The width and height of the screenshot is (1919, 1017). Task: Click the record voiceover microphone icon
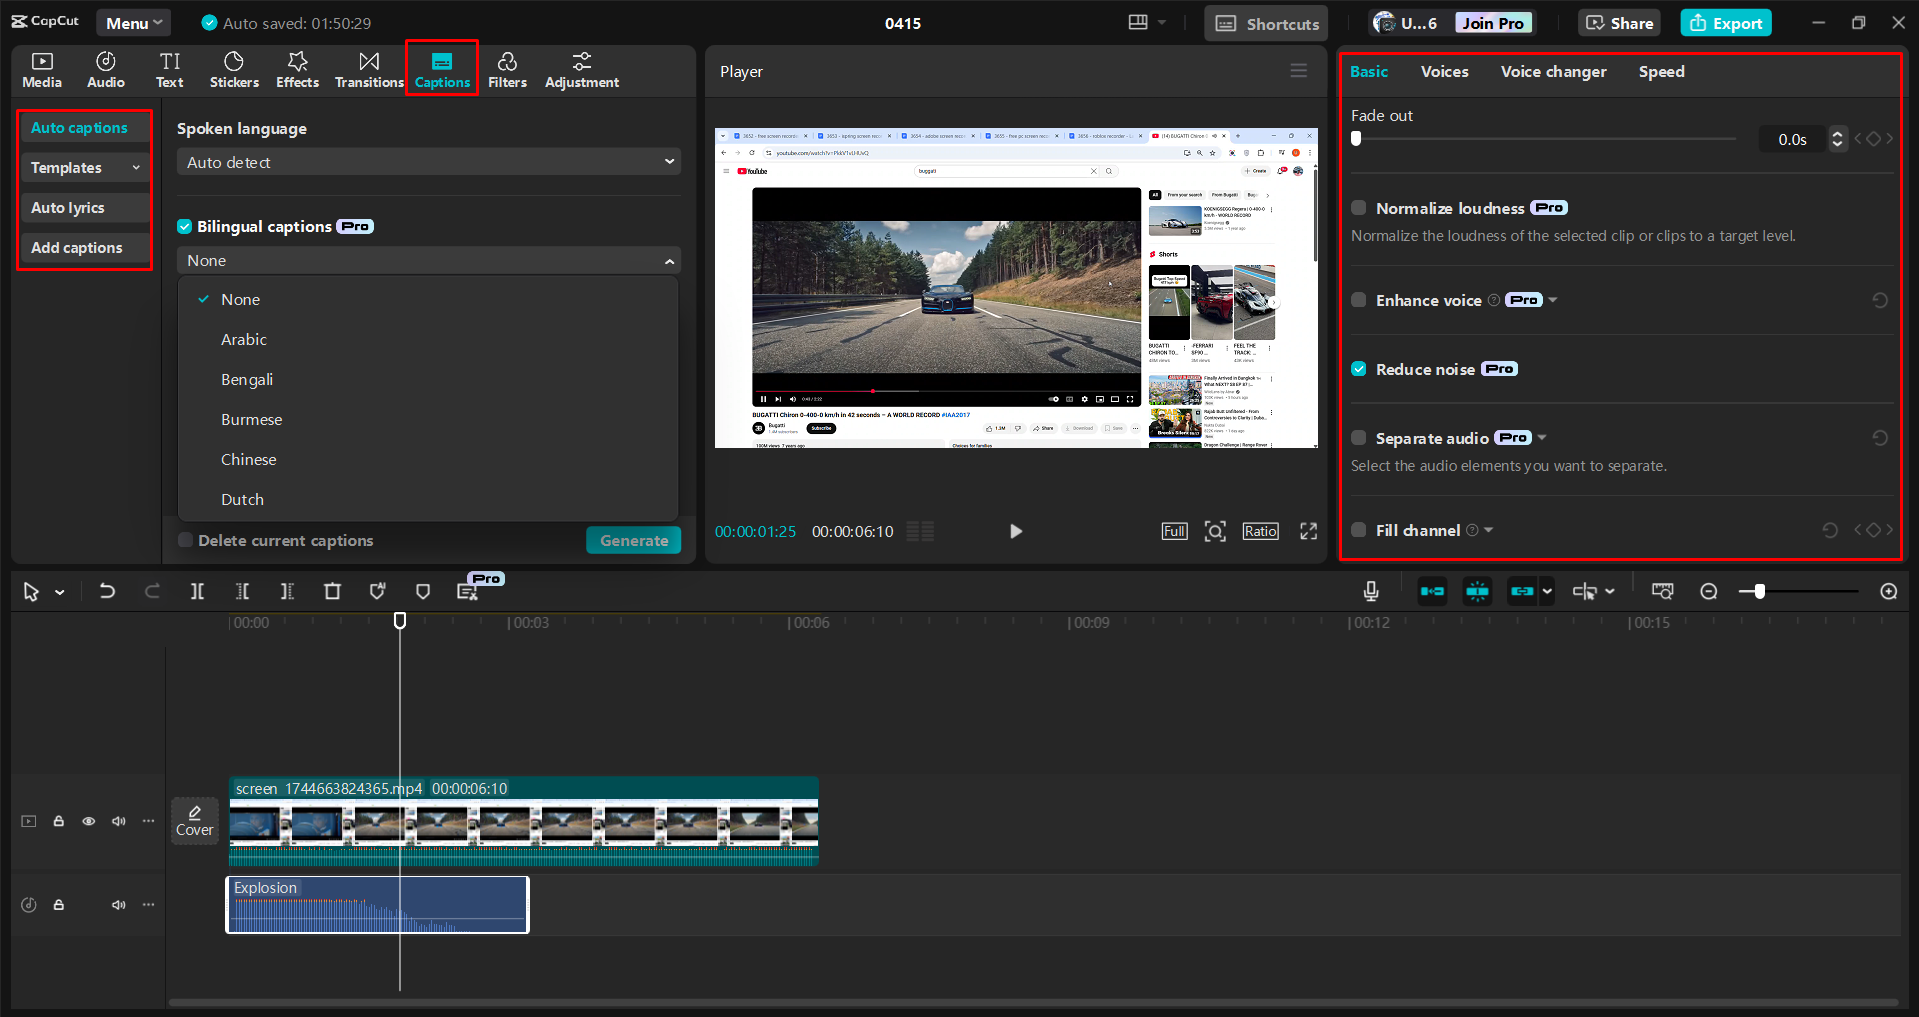point(1371,591)
